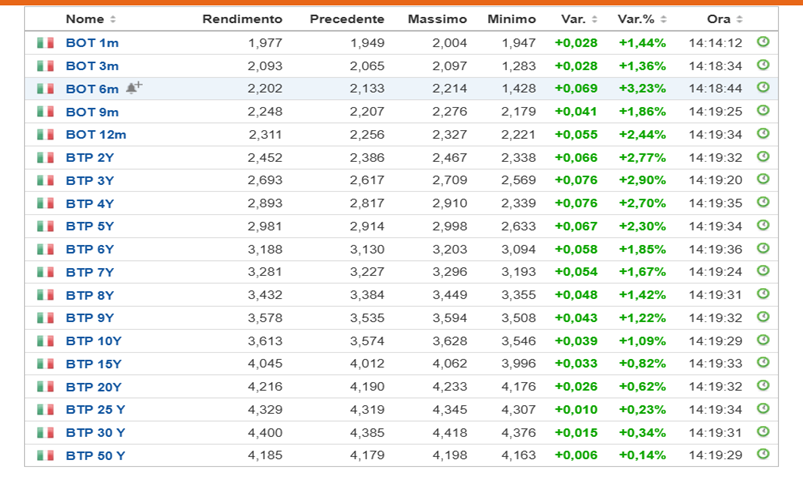Sort by Ora column using sort arrows

[740, 20]
